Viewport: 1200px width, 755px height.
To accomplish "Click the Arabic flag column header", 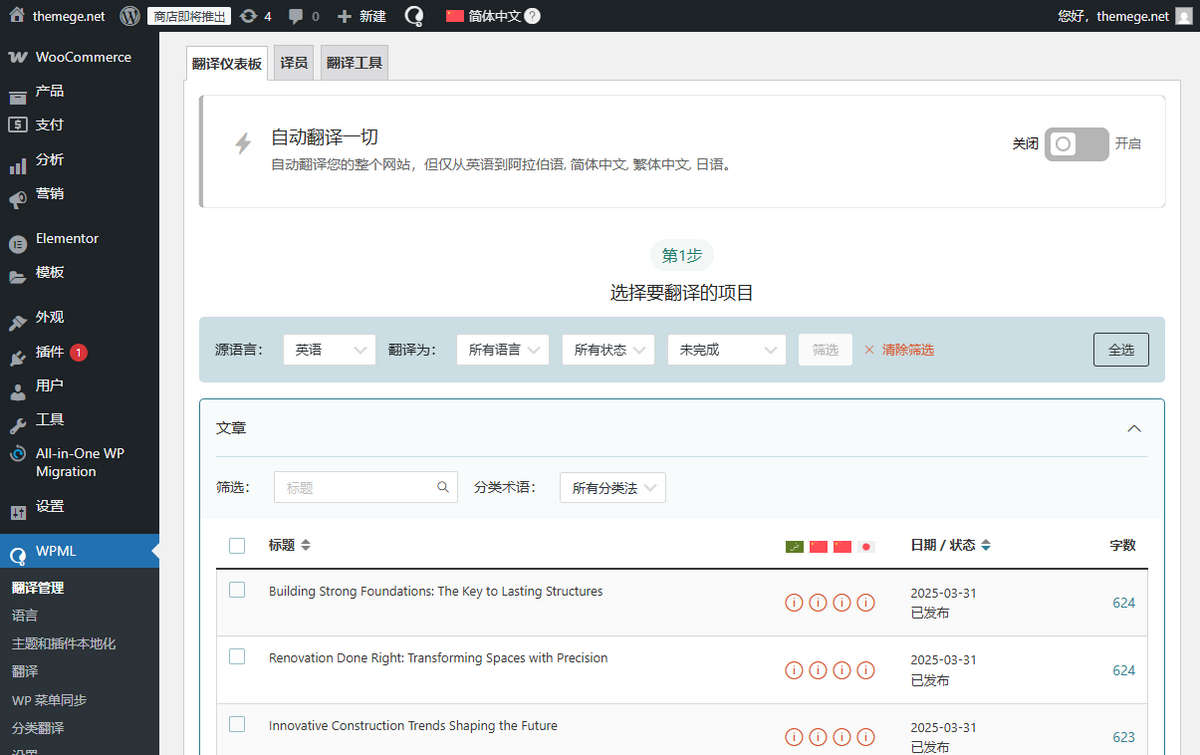I will click(795, 546).
